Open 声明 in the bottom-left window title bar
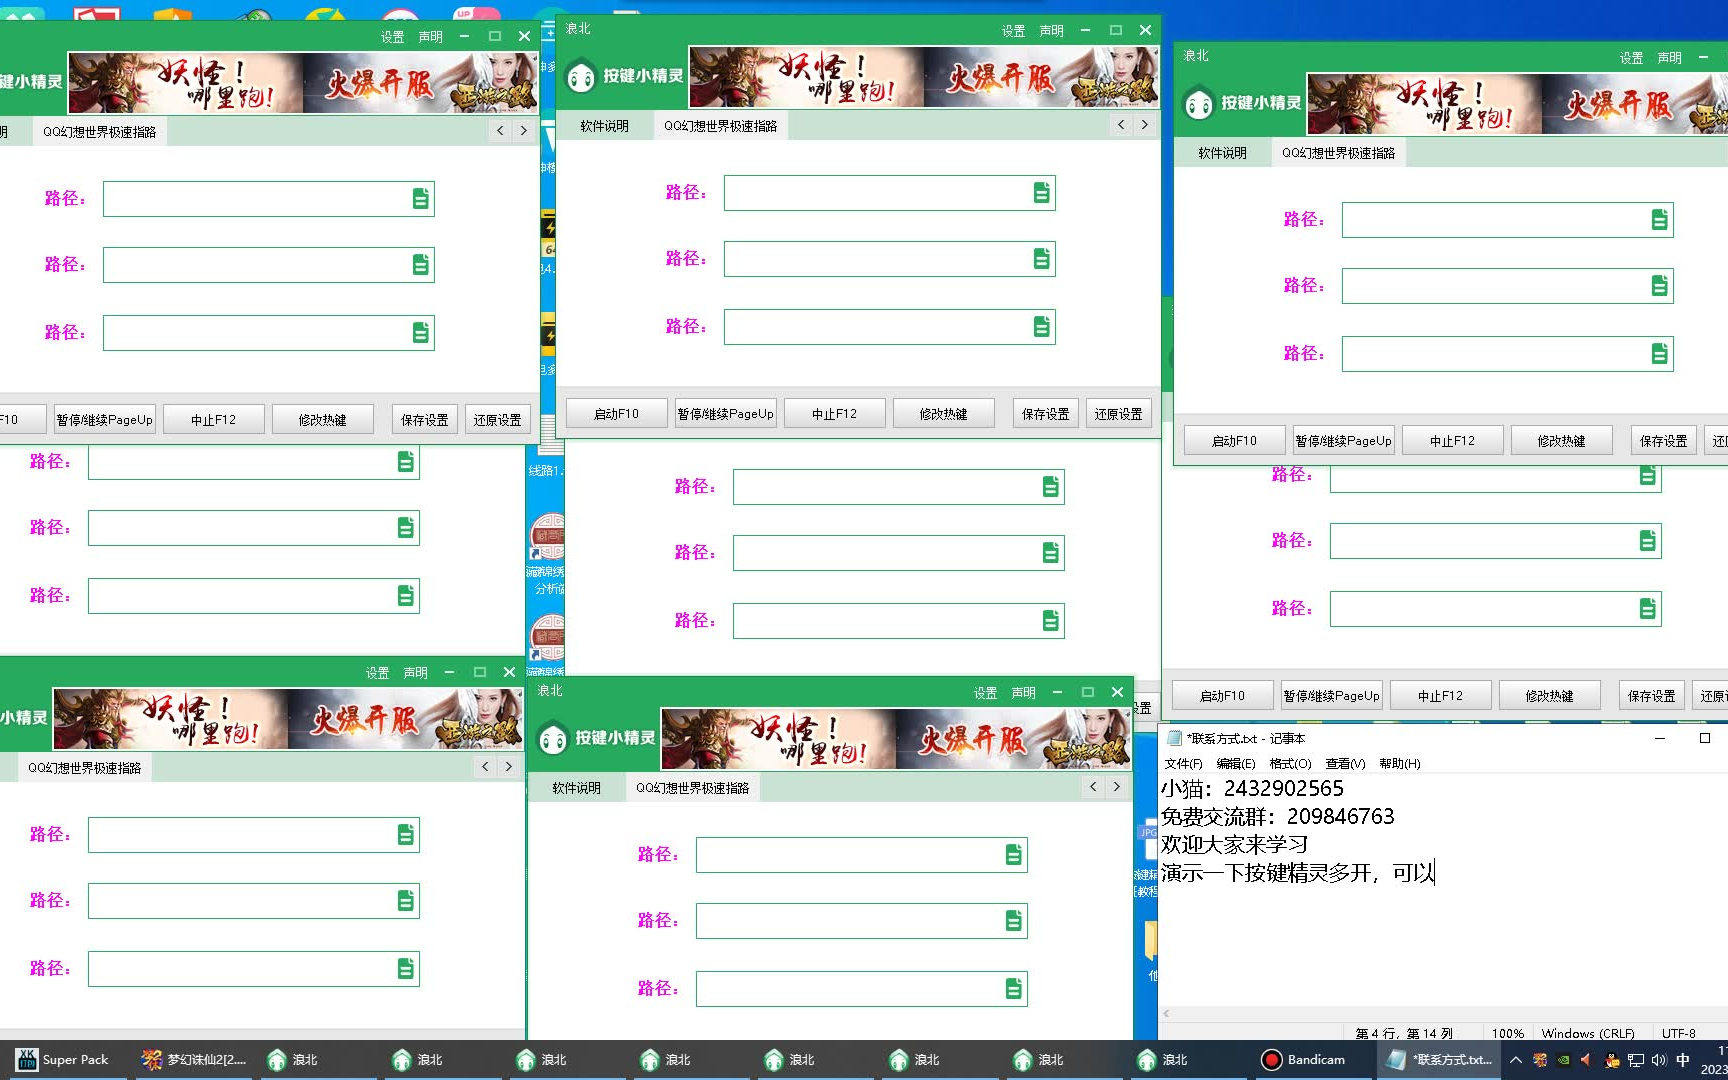Image resolution: width=1728 pixels, height=1080 pixels. click(x=416, y=673)
